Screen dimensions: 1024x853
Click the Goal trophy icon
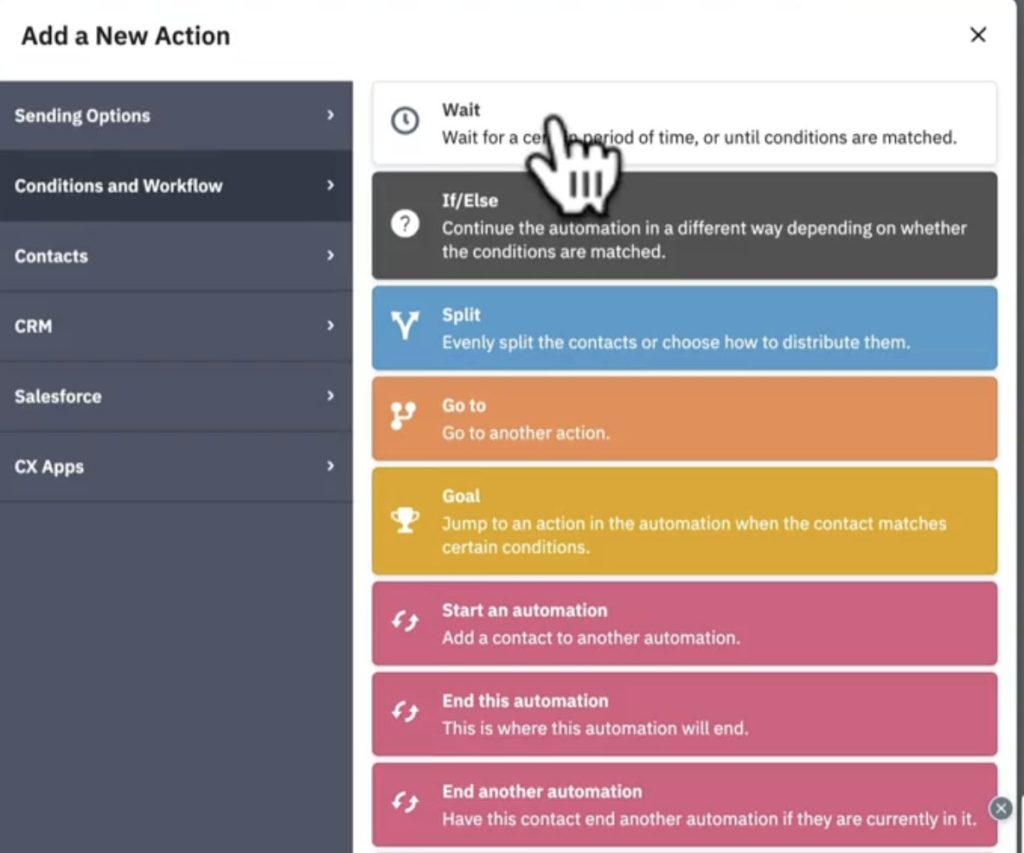point(404,520)
